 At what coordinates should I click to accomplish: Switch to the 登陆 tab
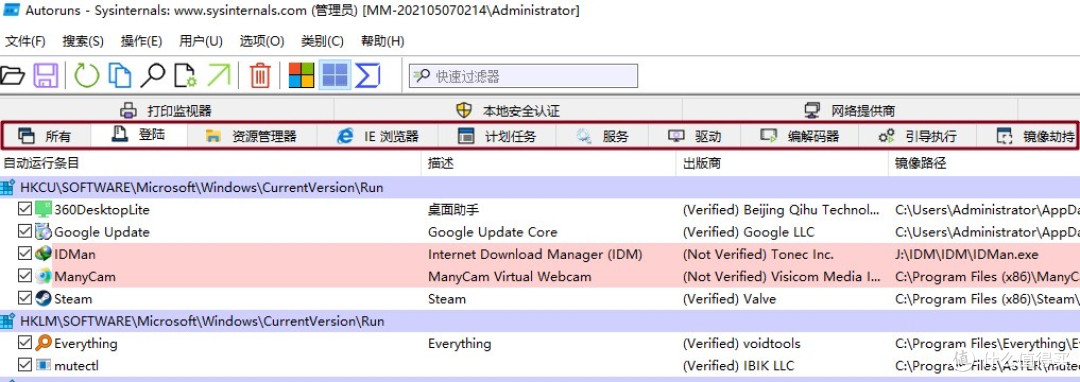click(138, 135)
